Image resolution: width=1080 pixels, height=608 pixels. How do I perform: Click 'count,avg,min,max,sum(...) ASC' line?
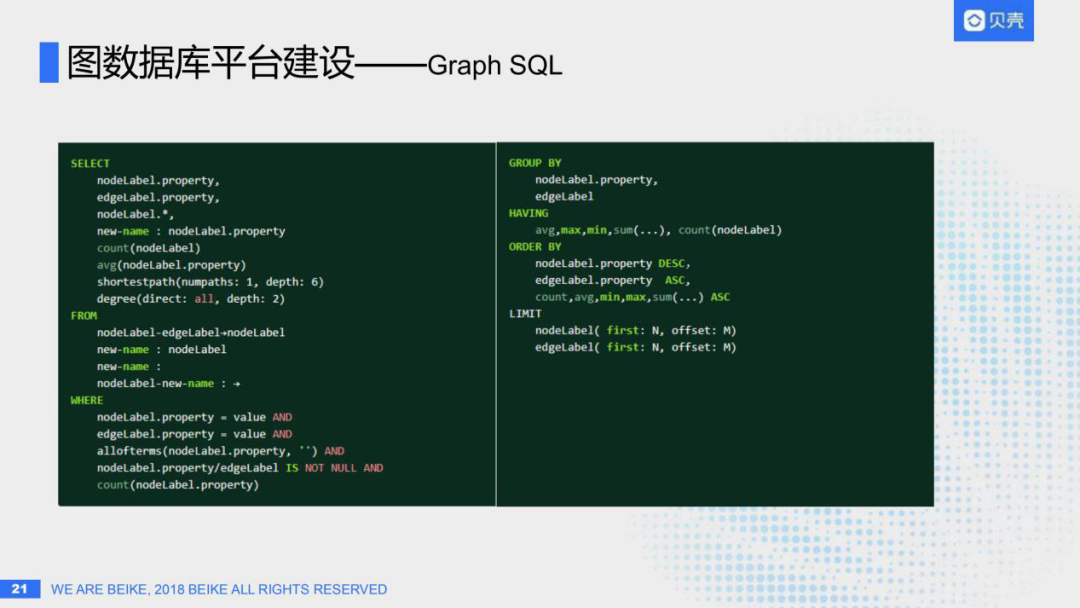click(x=632, y=297)
